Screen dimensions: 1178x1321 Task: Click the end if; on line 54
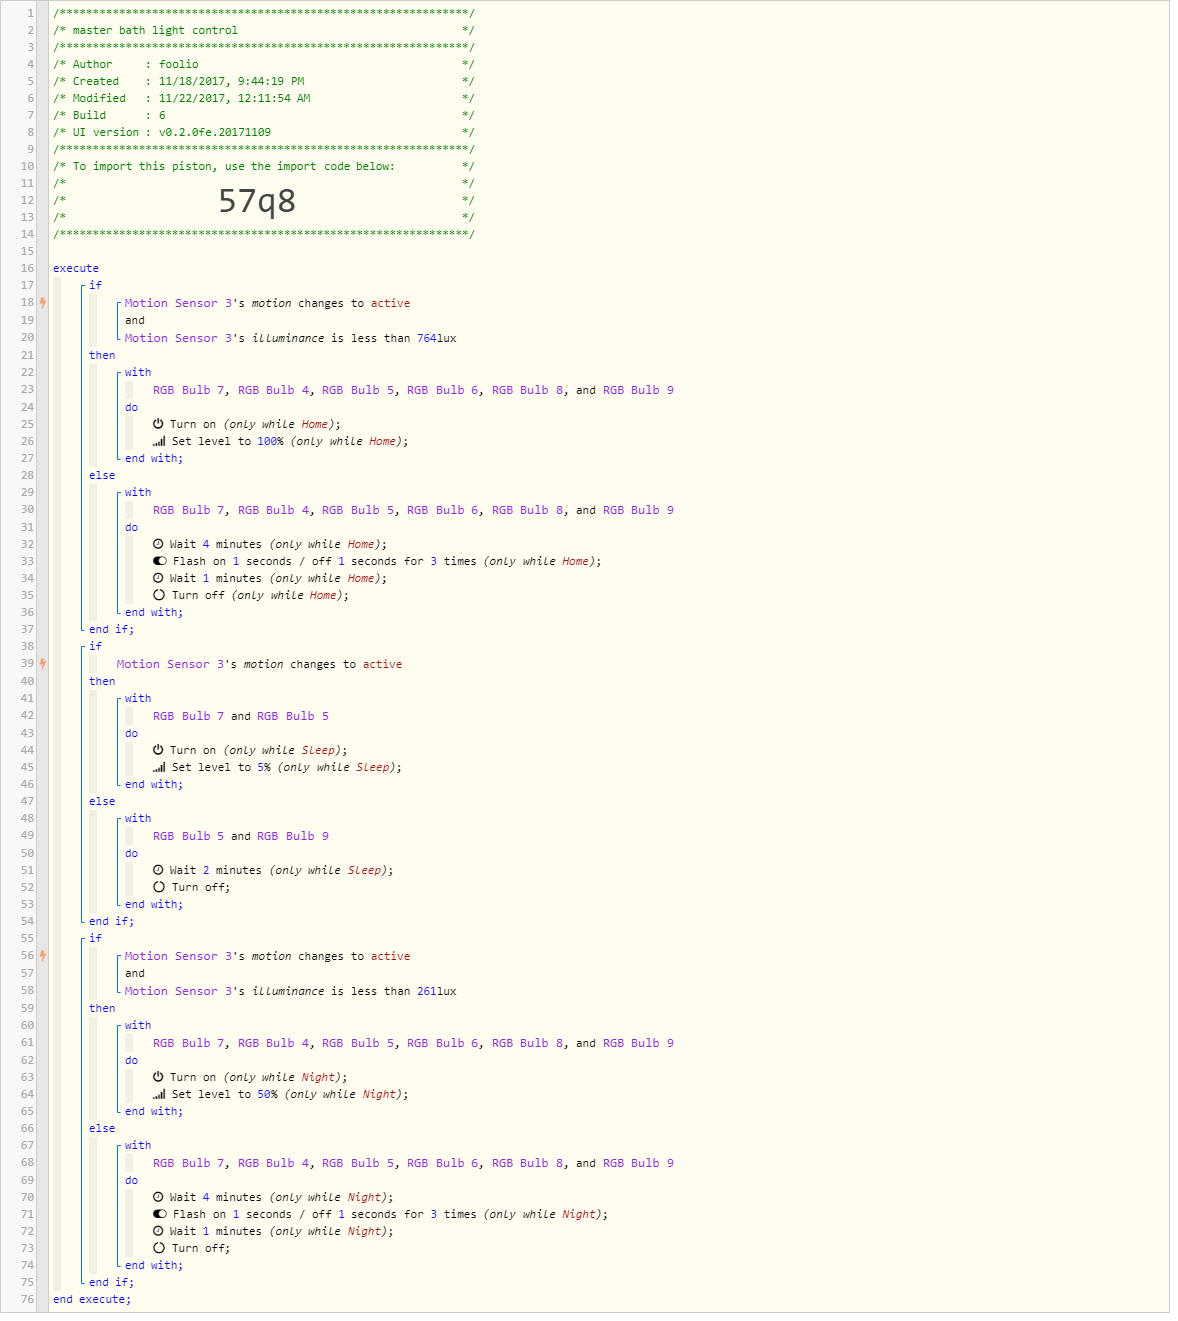pos(111,921)
